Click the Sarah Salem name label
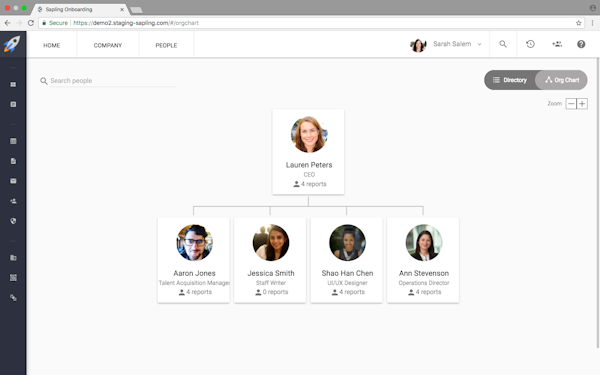Screen dimensions: 600x375 point(452,44)
